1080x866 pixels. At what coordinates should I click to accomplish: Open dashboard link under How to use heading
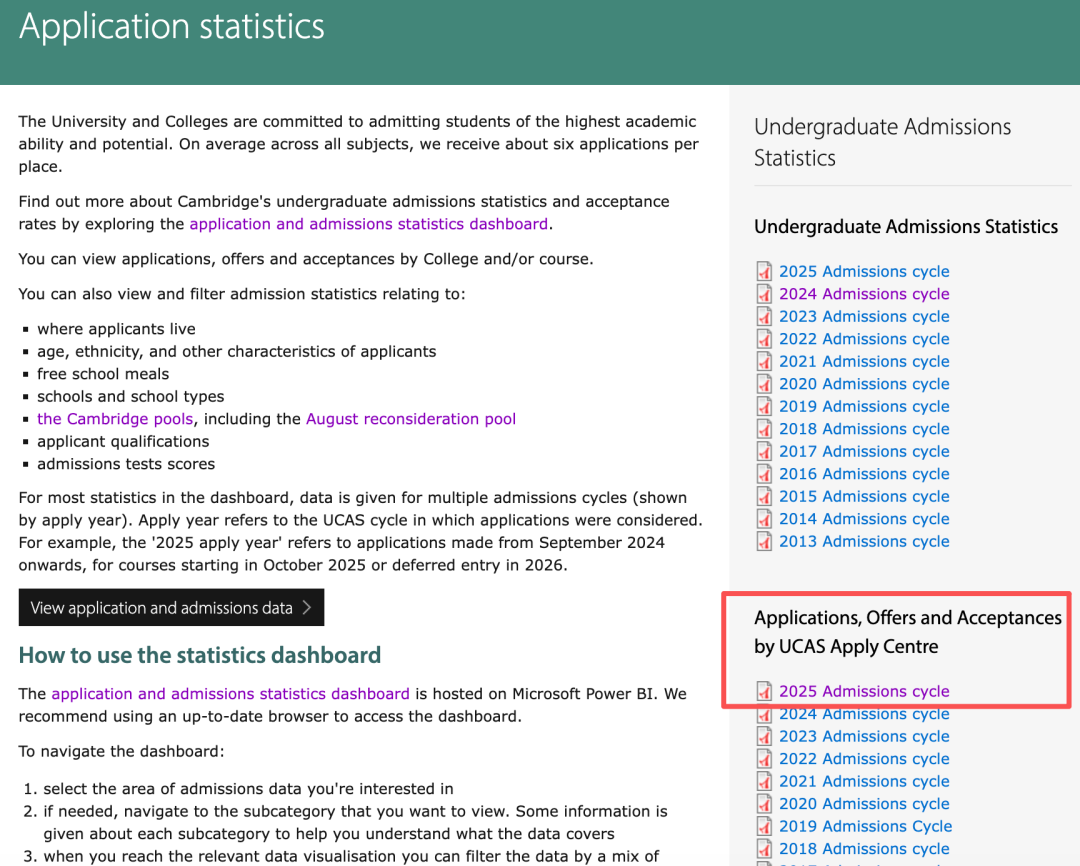point(230,694)
